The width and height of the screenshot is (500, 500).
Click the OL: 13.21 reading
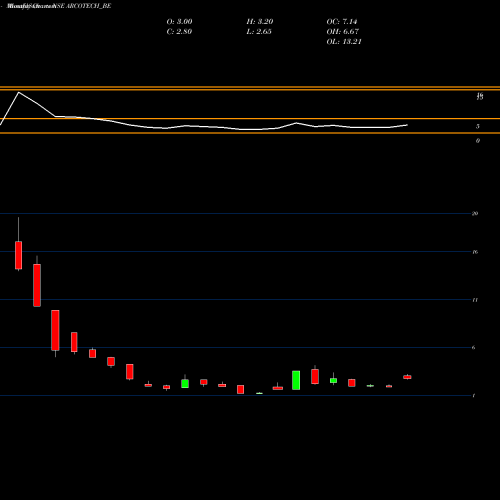pyautogui.click(x=344, y=42)
